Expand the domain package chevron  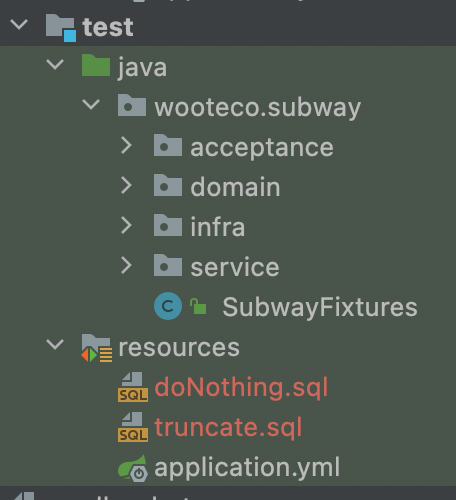tap(126, 186)
